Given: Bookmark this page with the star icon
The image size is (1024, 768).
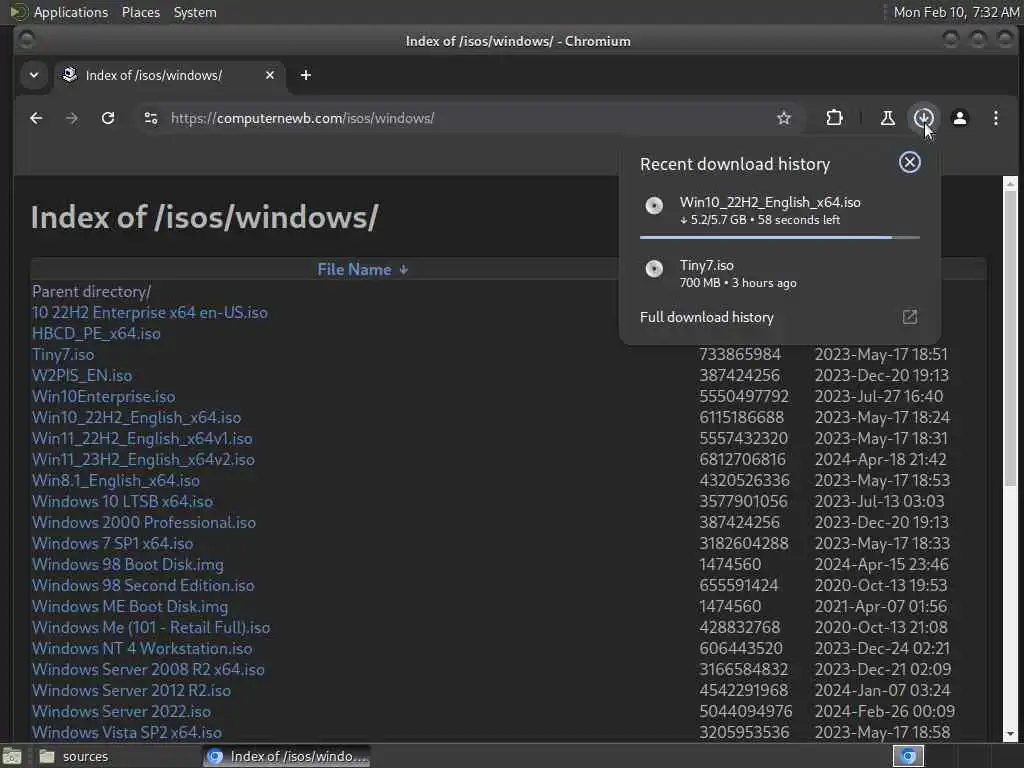Looking at the screenshot, I should (x=784, y=118).
